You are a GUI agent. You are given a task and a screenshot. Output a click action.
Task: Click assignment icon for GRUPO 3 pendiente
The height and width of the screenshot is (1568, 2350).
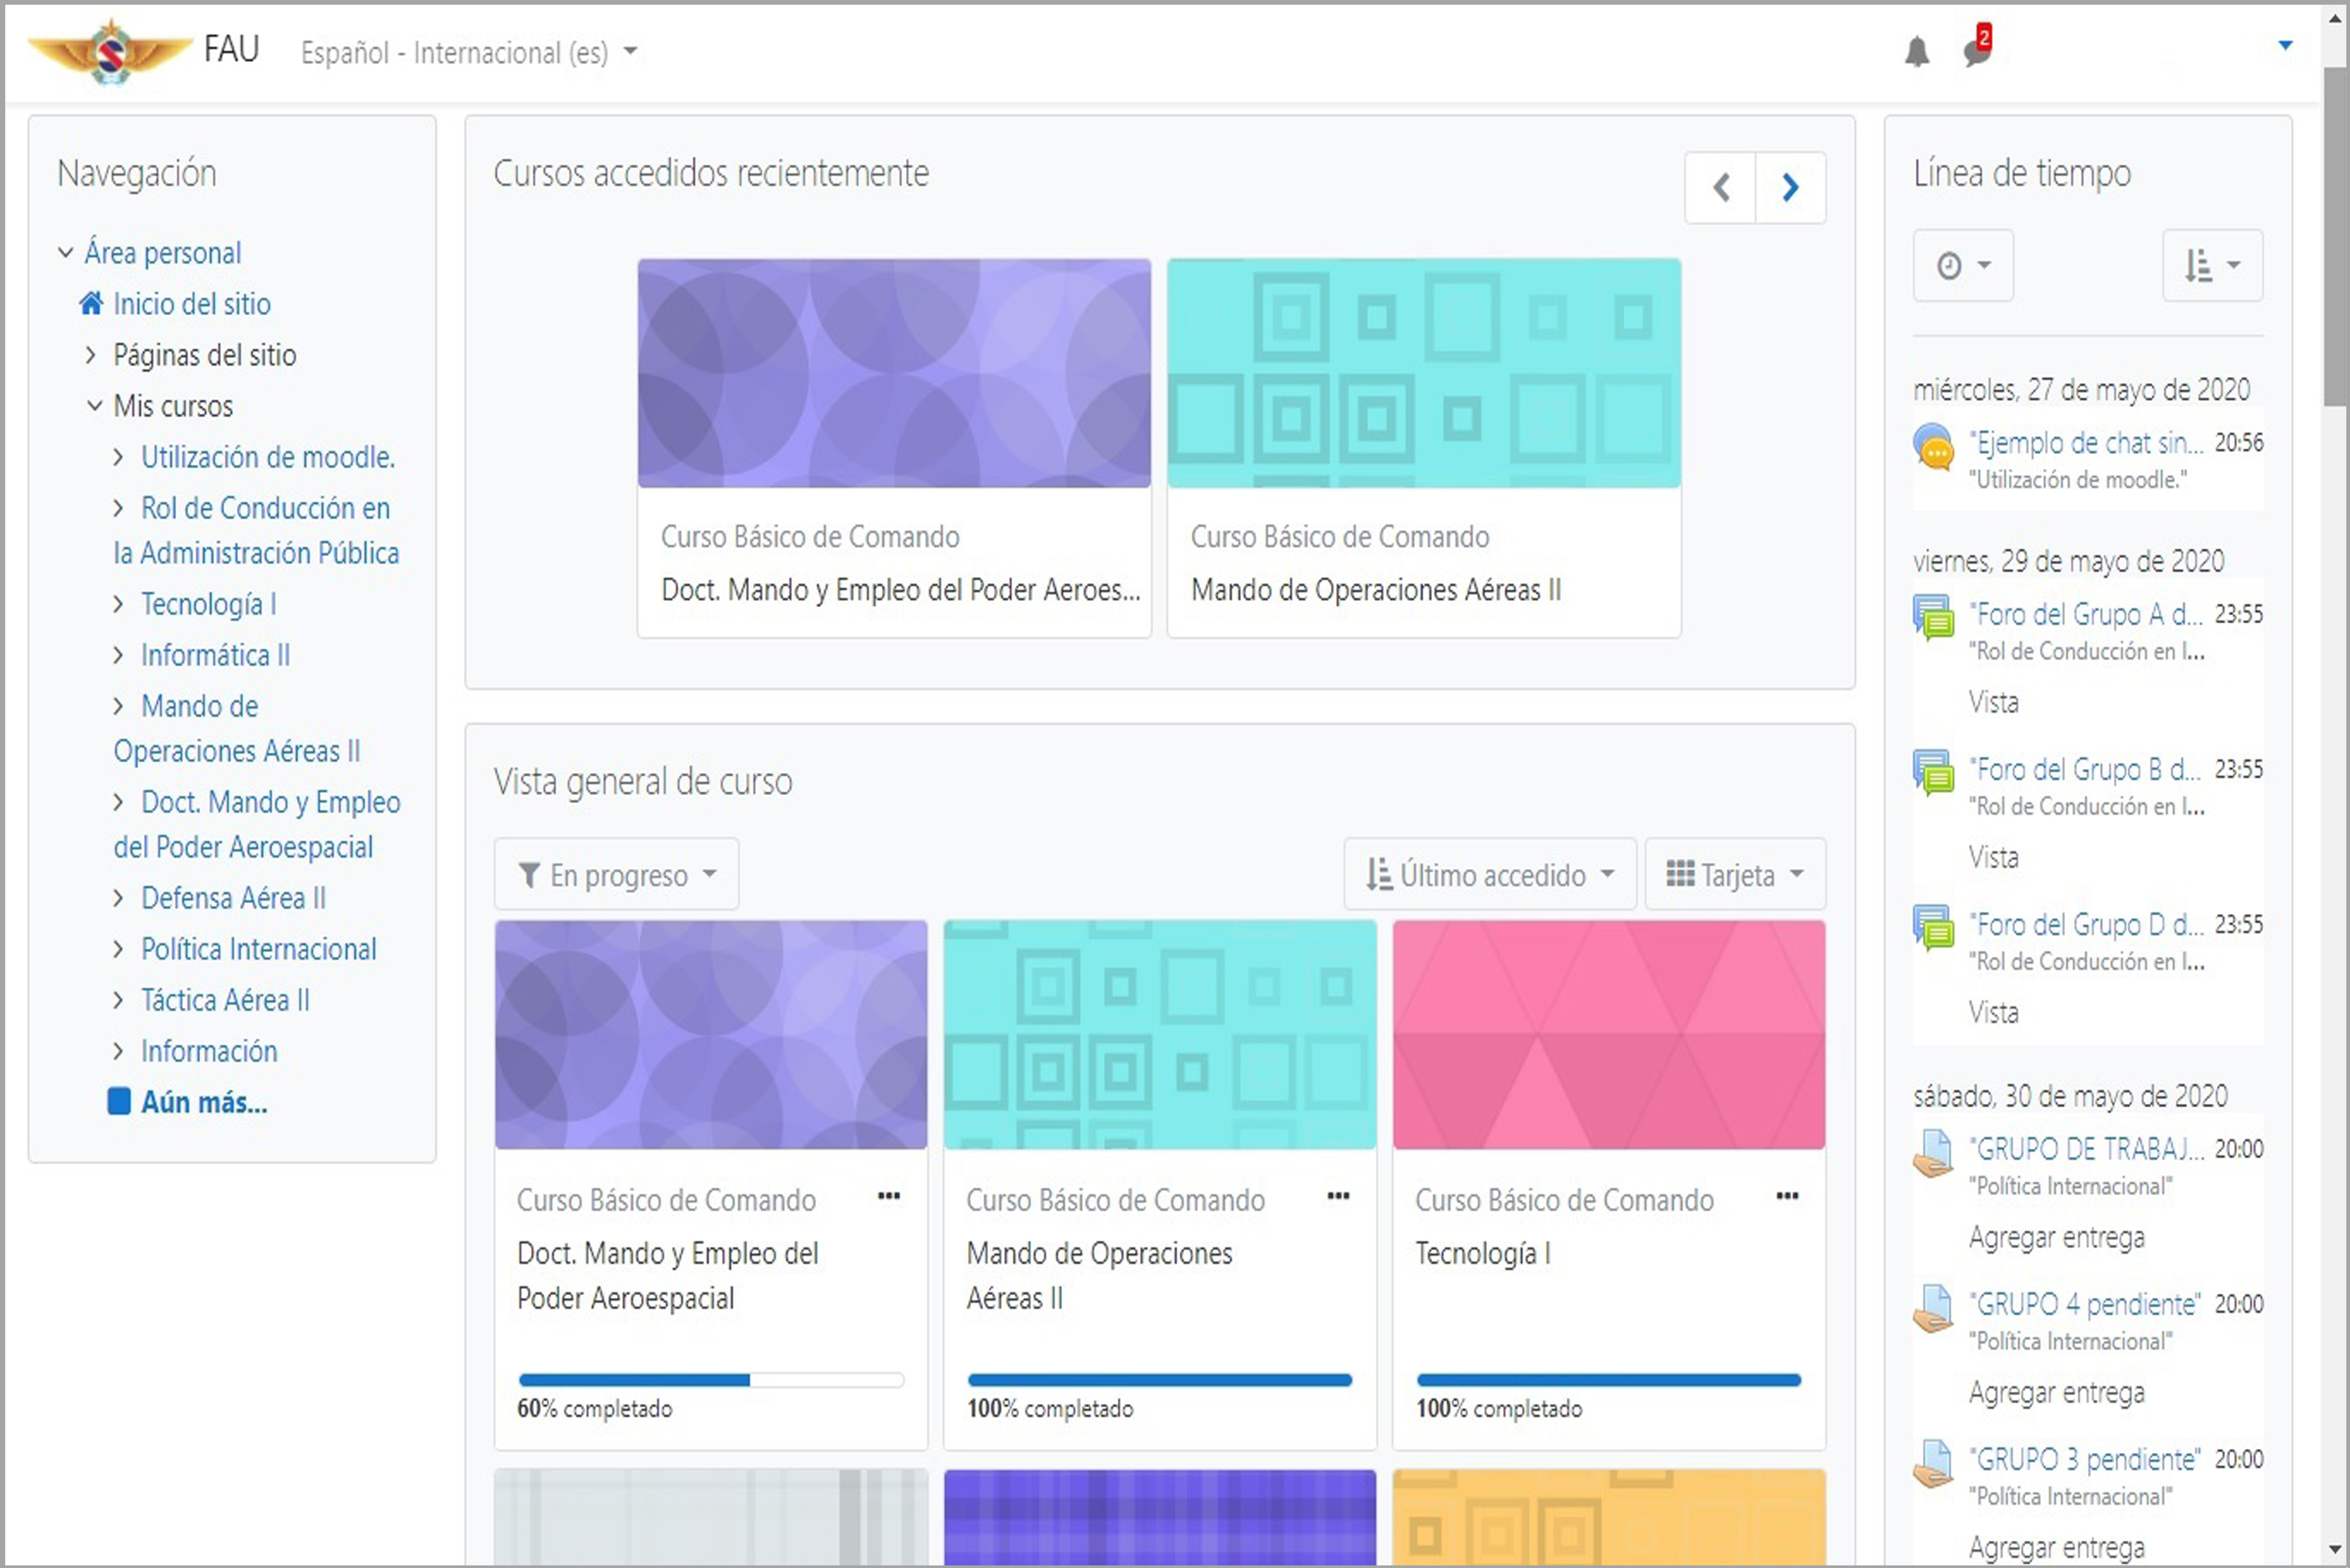tap(1934, 1463)
